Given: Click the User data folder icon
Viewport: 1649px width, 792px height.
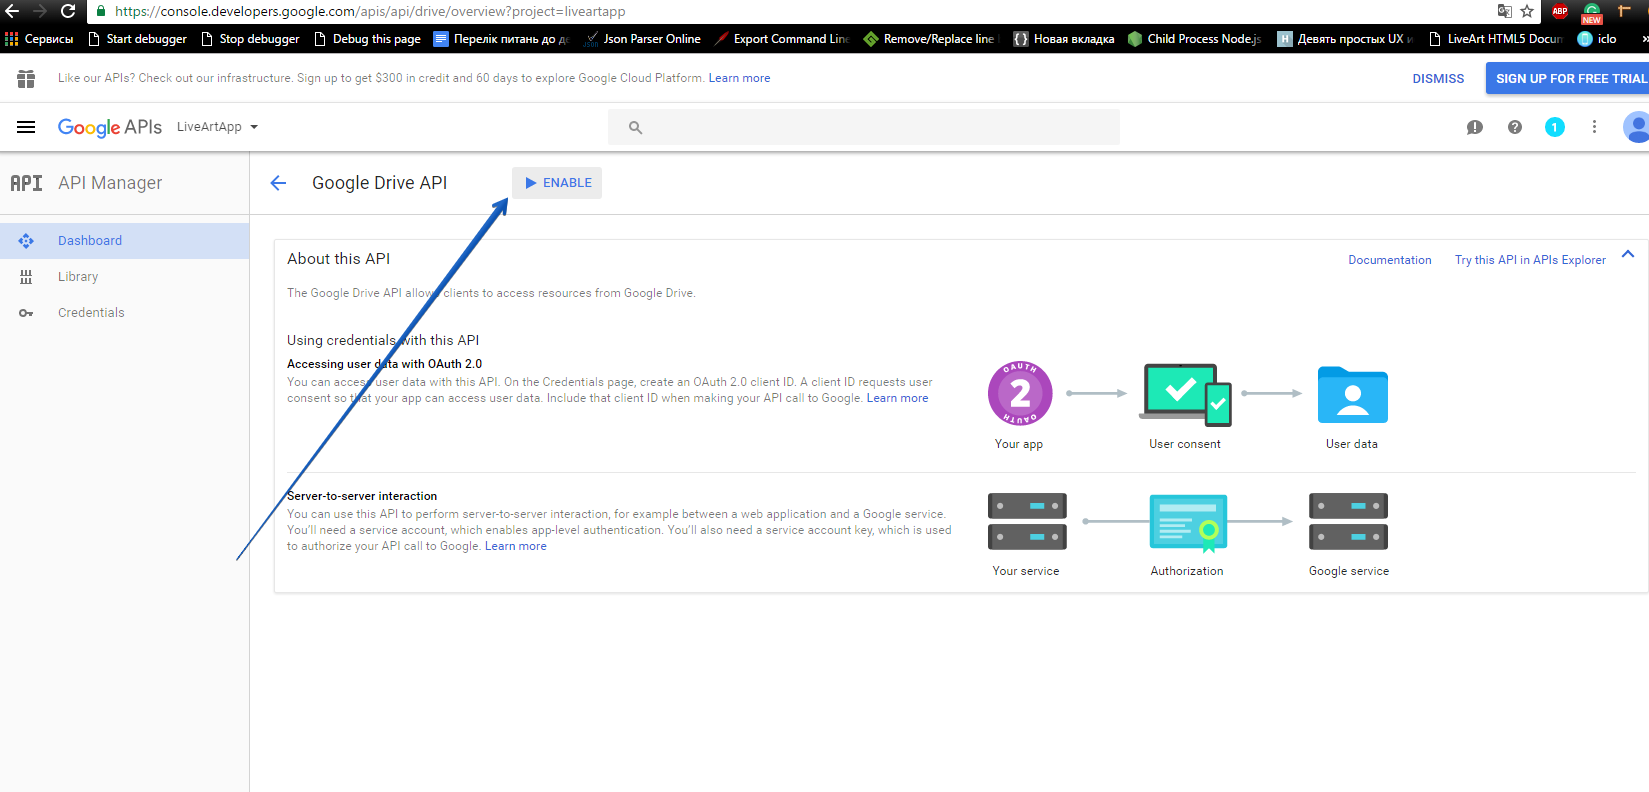Looking at the screenshot, I should pyautogui.click(x=1352, y=394).
